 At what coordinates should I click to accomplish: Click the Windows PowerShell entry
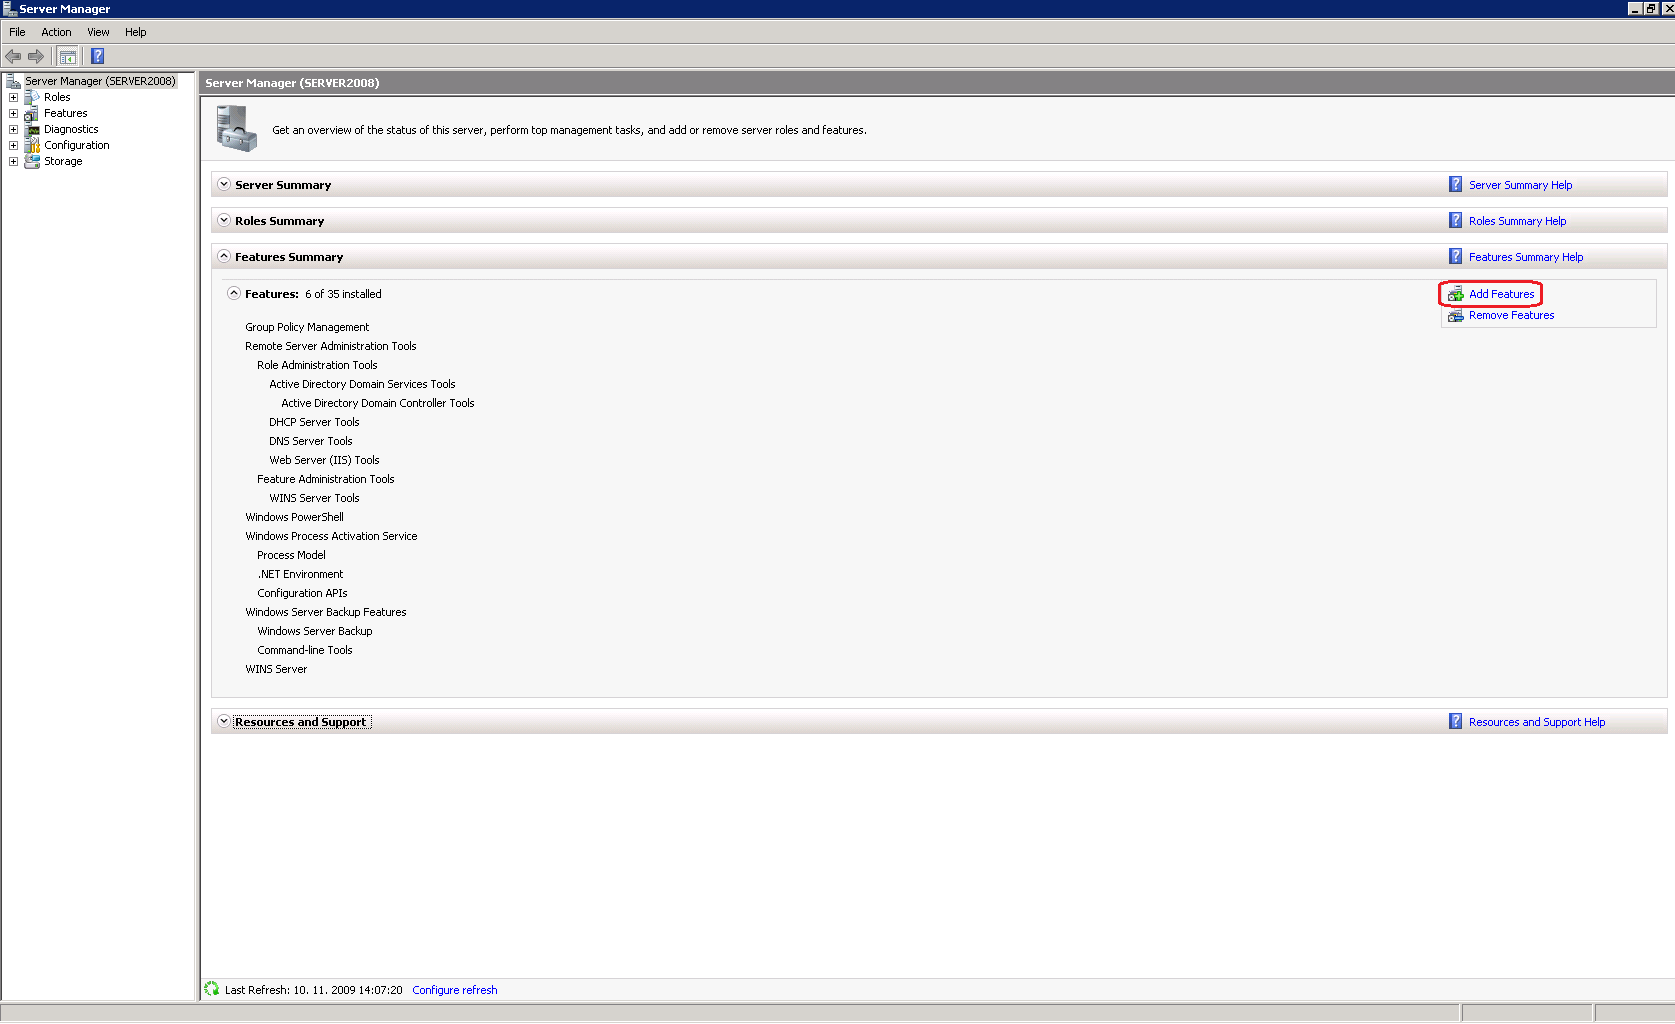click(294, 517)
